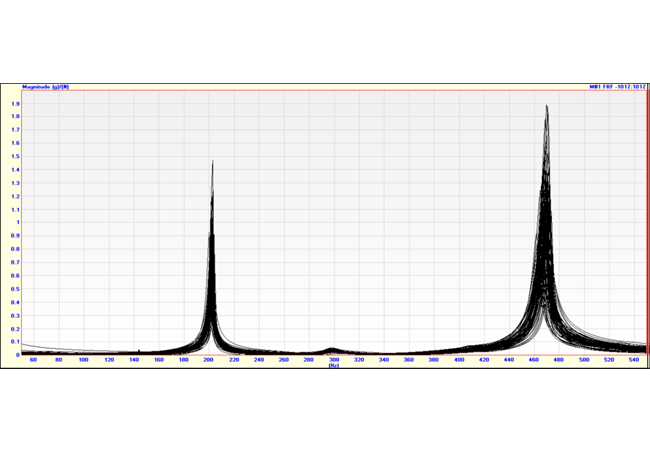Click the "1" y-axis tick value
Viewport: 650px width, 450px height.
[18, 222]
